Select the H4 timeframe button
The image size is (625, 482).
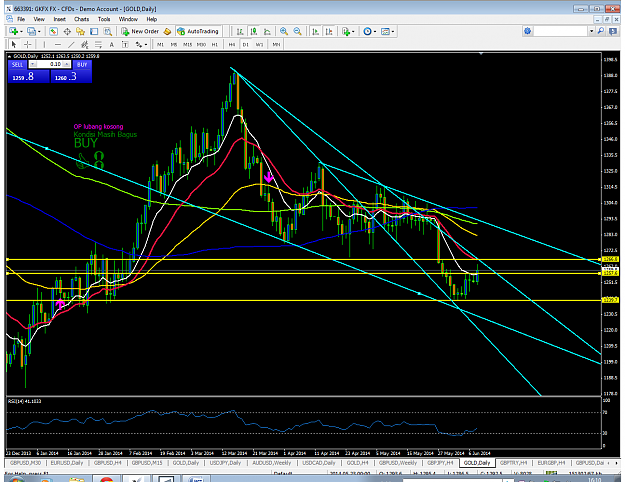232,45
